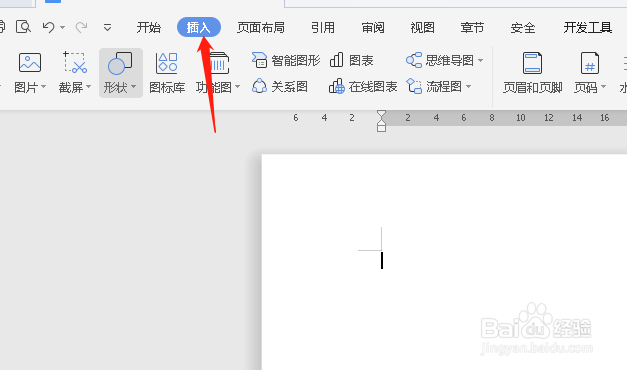627x370 pixels.
Task: Expand the 思维导图 dropdown arrow
Action: pyautogui.click(x=481, y=61)
